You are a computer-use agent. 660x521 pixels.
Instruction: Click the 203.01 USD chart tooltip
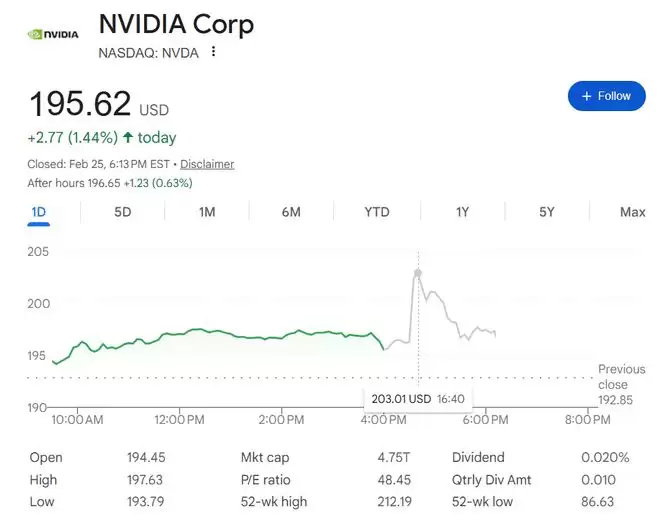click(417, 398)
